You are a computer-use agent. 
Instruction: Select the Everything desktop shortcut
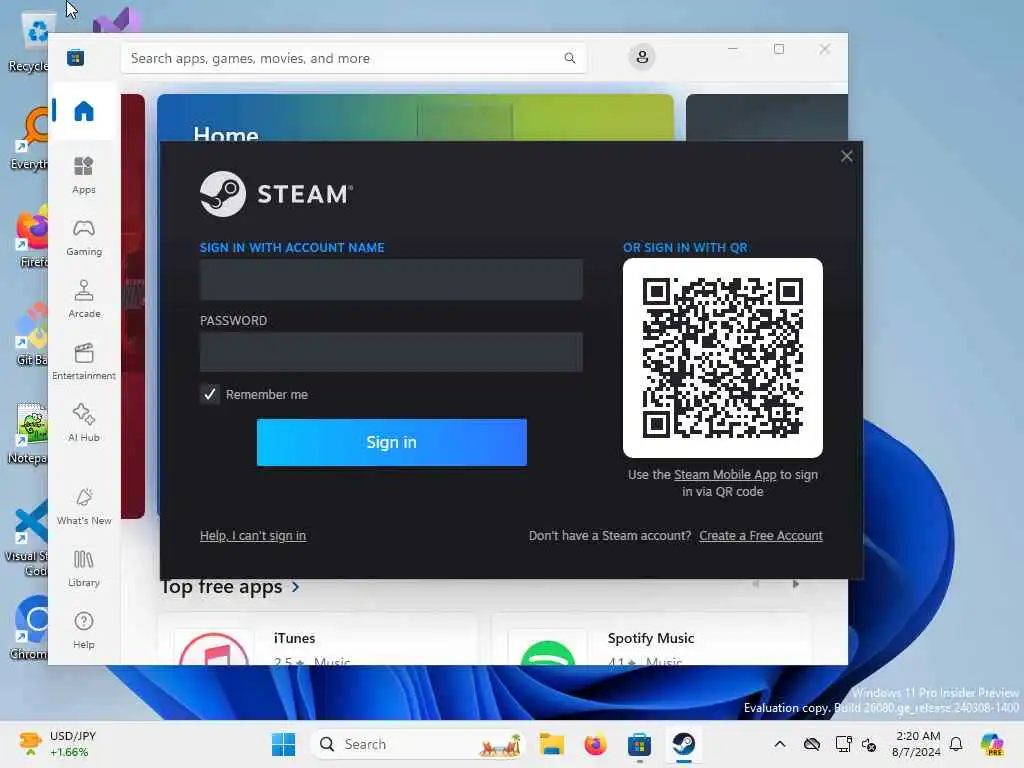tap(29, 139)
